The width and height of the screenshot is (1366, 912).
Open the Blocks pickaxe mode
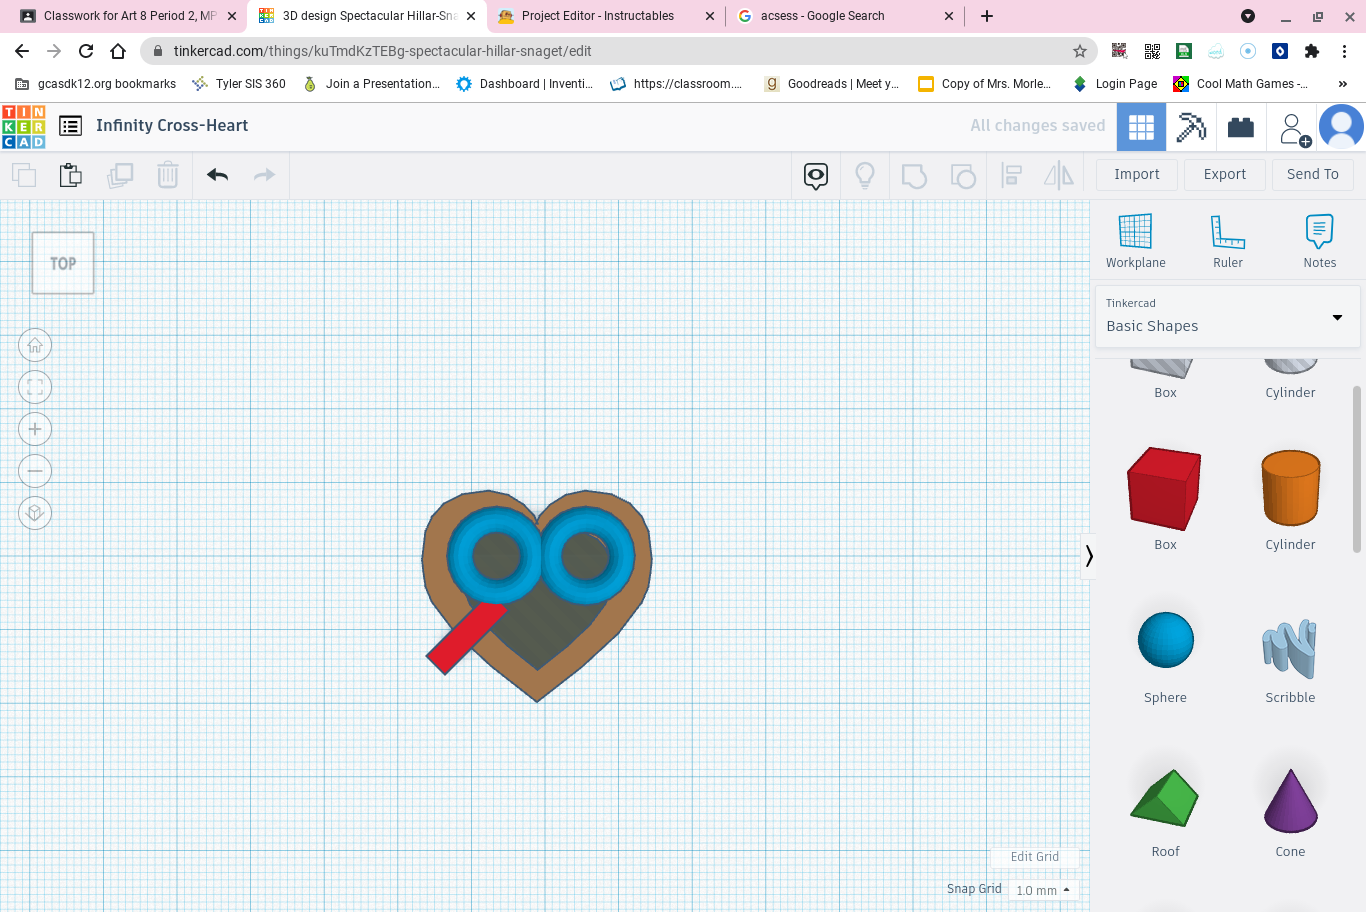point(1191,127)
